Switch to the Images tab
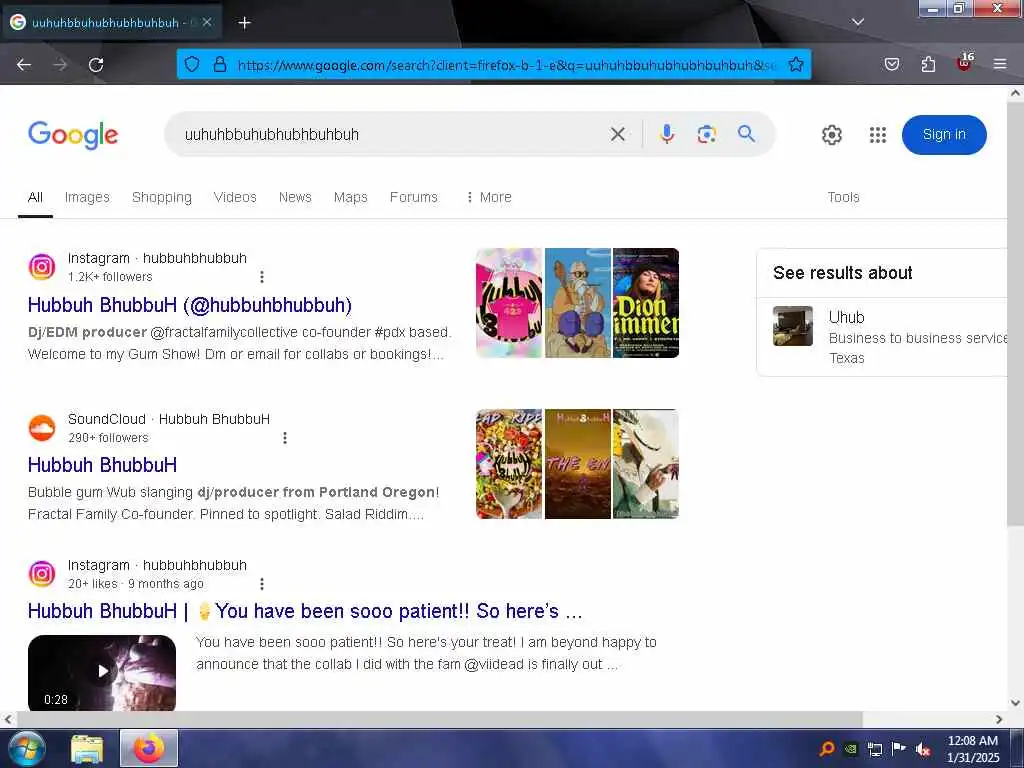Image resolution: width=1024 pixels, height=768 pixels. [x=87, y=197]
